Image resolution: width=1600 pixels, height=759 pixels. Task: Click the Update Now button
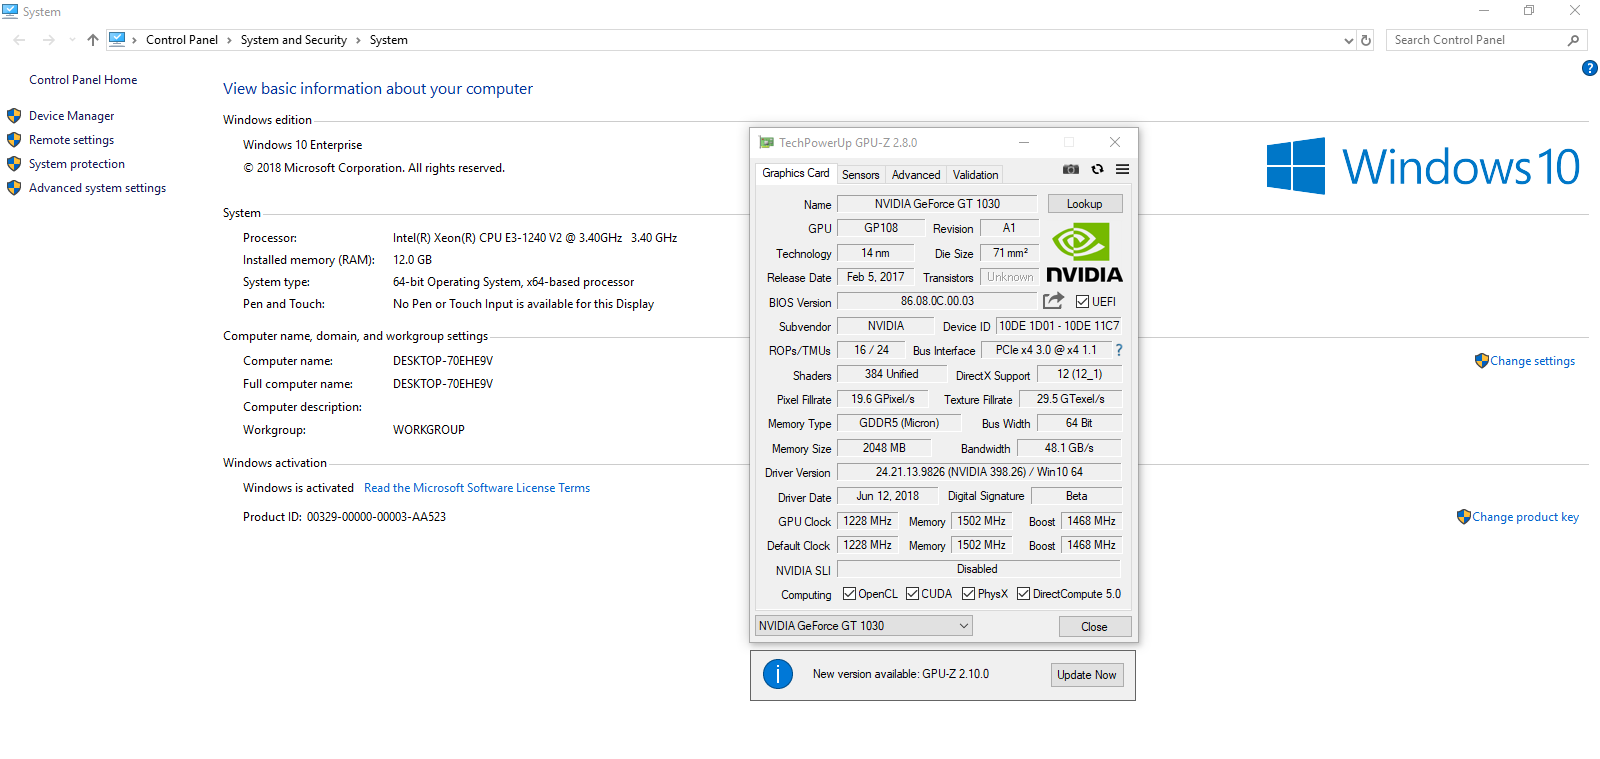pos(1087,675)
